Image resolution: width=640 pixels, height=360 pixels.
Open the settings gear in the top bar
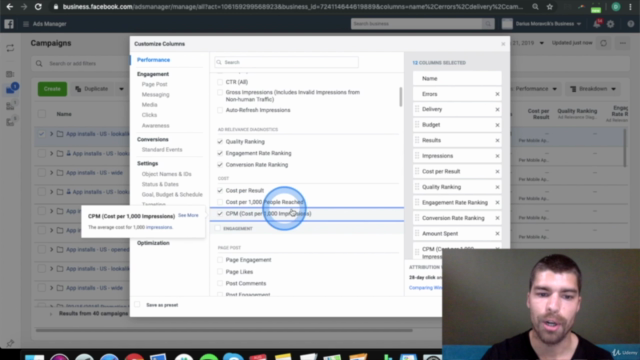pos(611,24)
